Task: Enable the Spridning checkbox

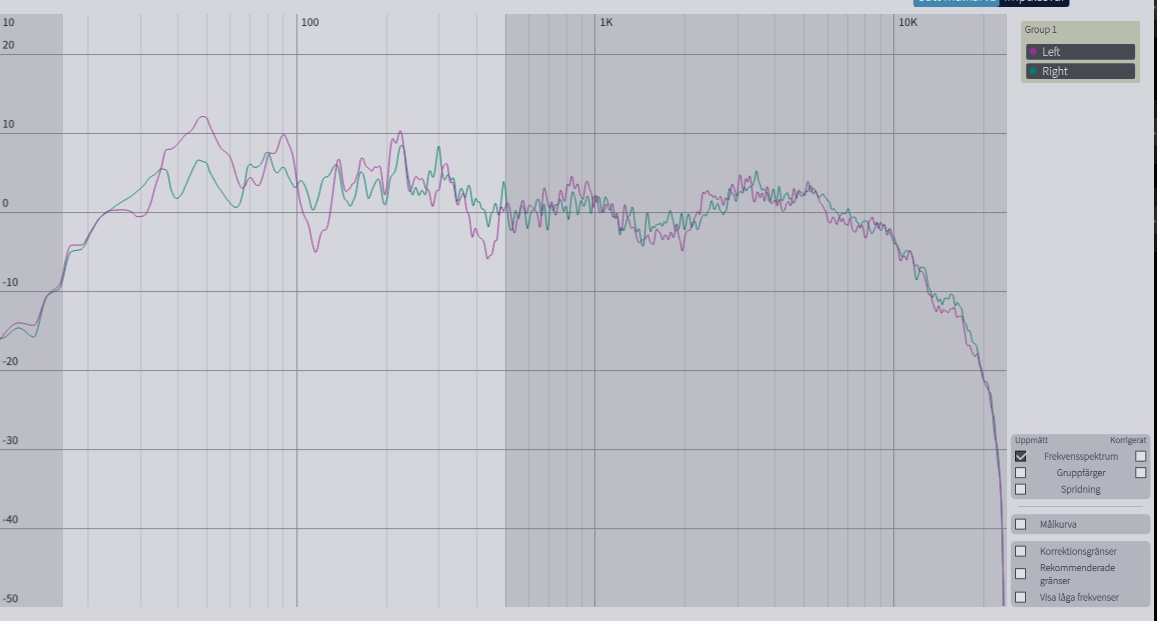Action: (1020, 490)
